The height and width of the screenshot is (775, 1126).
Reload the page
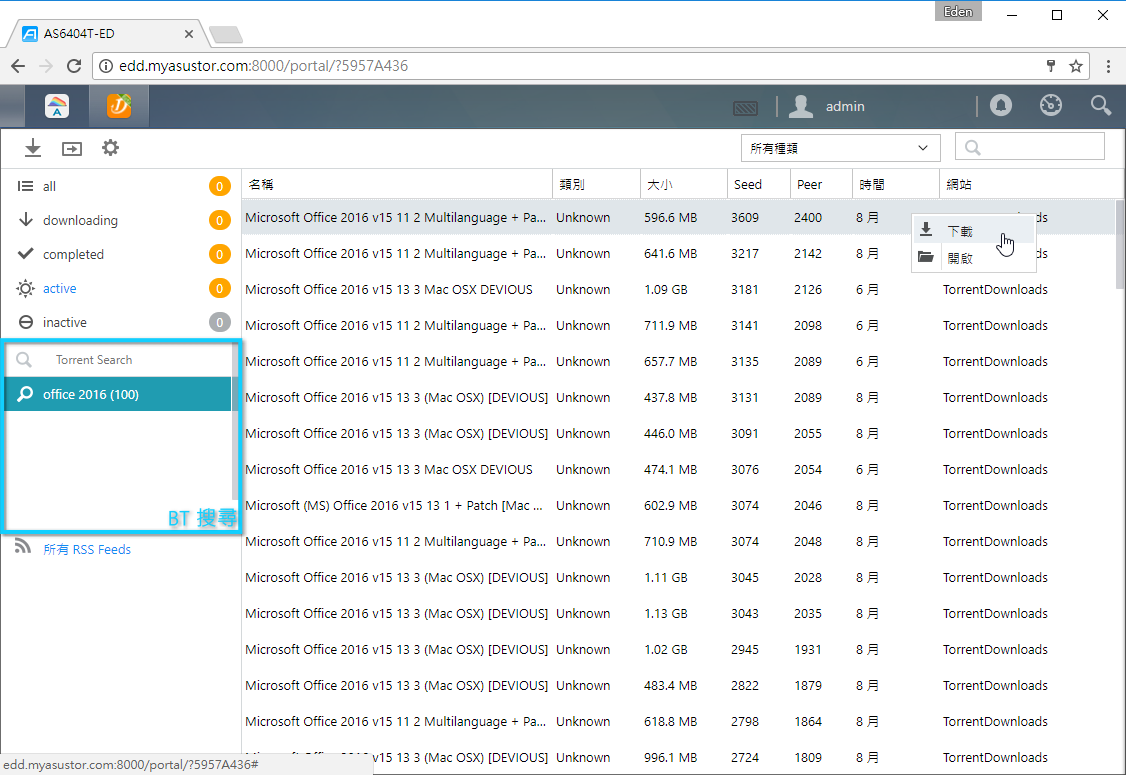[74, 66]
